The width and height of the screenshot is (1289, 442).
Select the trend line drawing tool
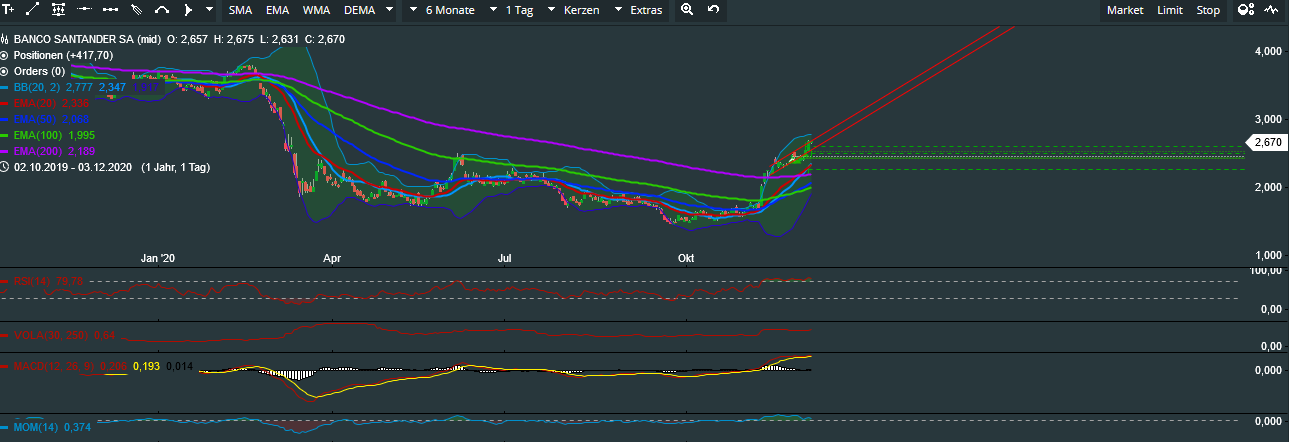pos(32,10)
